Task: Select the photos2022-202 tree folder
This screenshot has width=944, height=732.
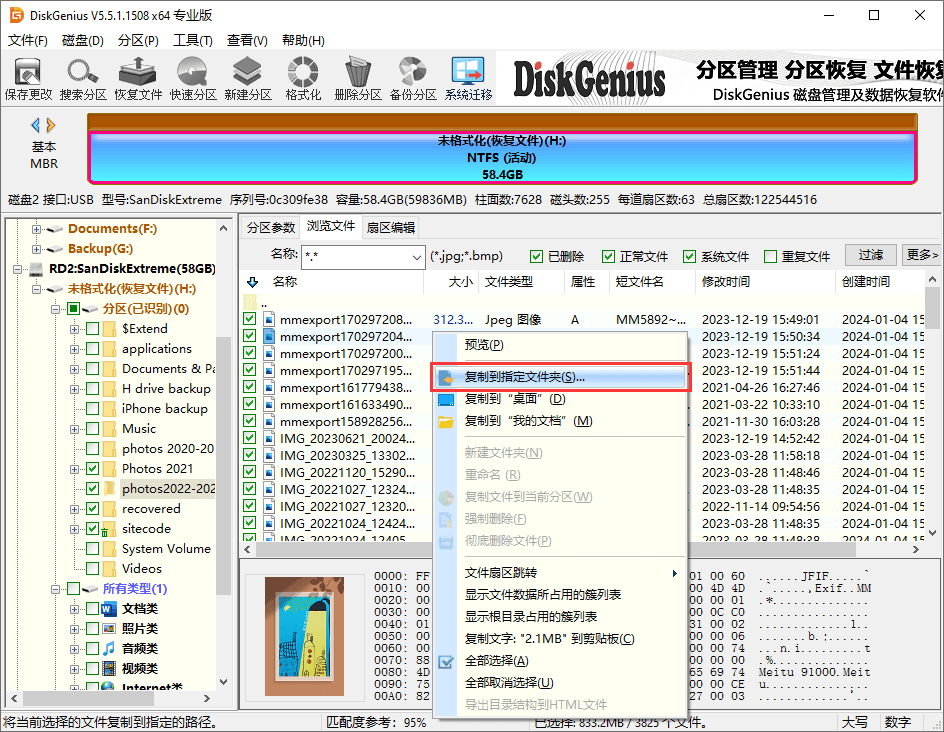Action: pos(168,489)
